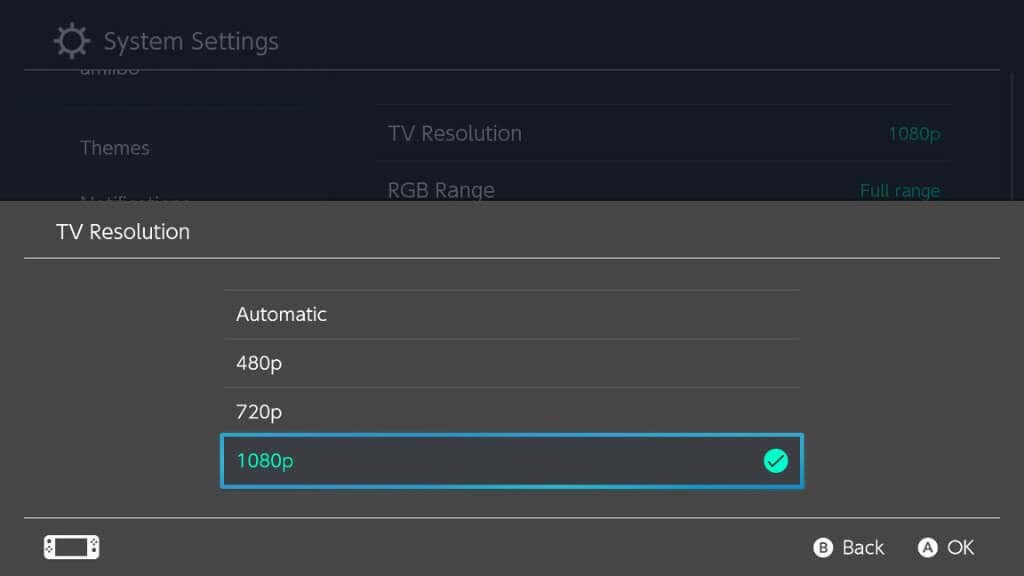The image size is (1024, 576).
Task: Click the gear icon beside the settings title
Action: point(70,40)
